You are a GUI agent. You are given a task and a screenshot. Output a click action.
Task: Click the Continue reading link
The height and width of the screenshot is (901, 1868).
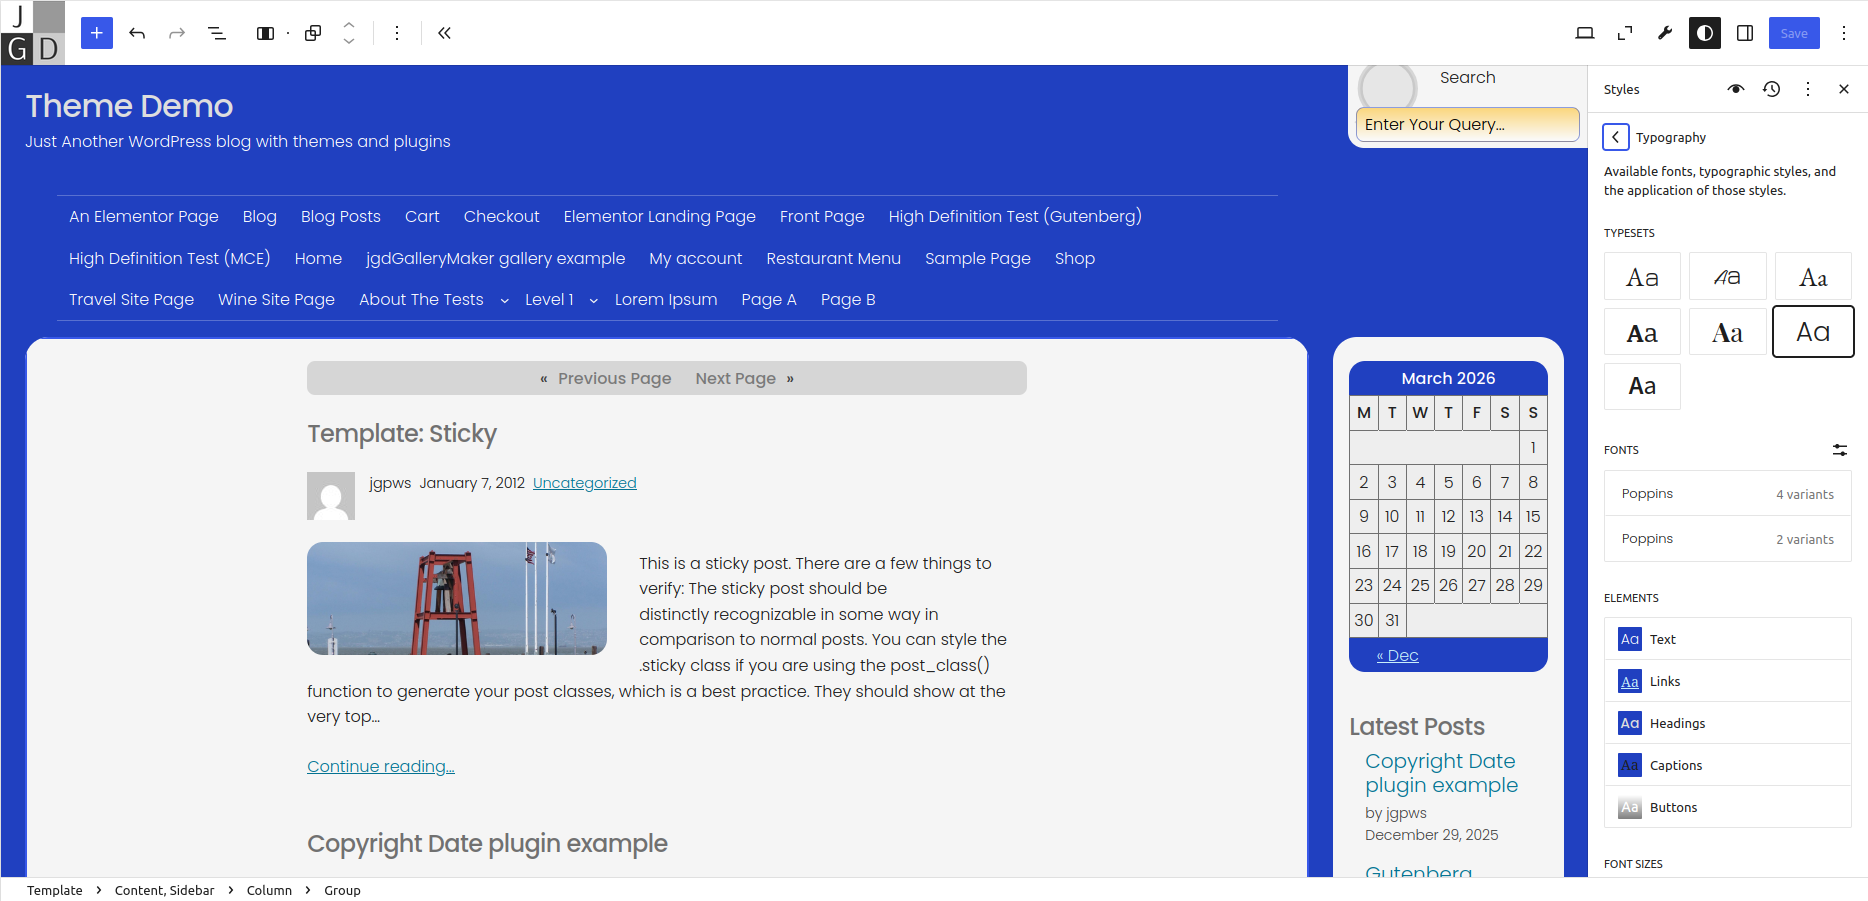tap(380, 766)
